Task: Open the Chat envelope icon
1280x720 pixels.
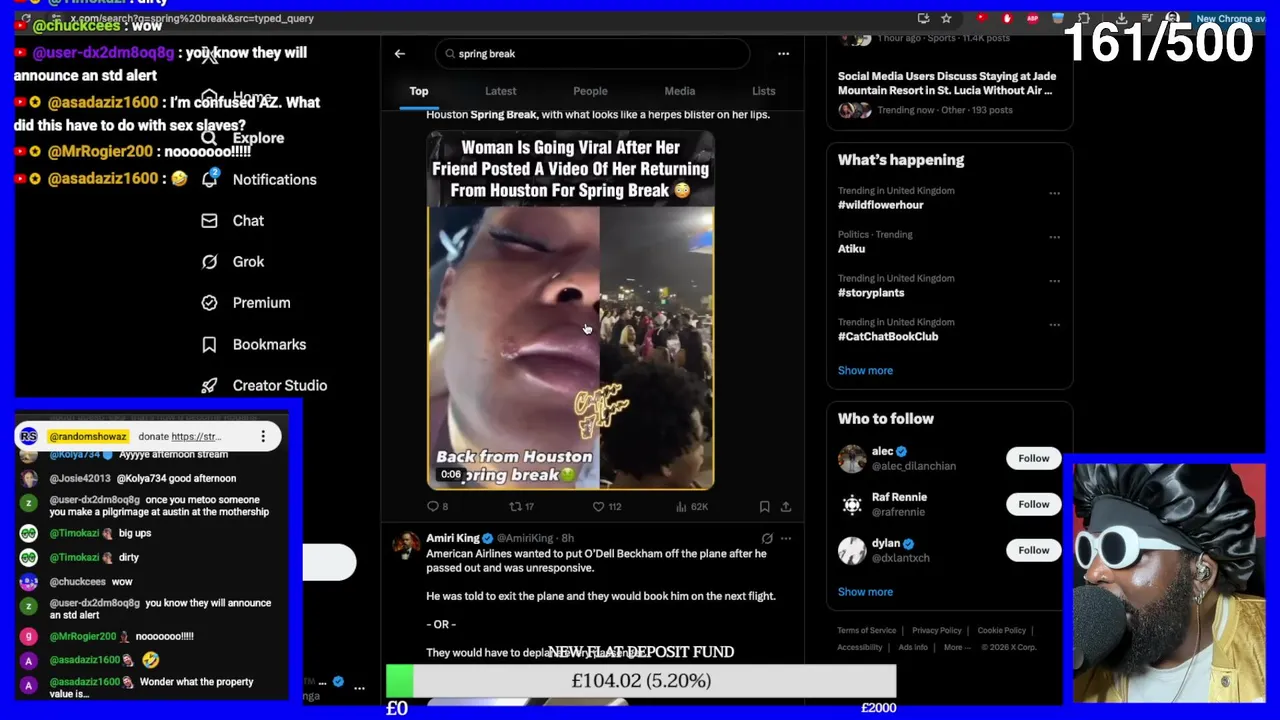Action: click(x=209, y=220)
